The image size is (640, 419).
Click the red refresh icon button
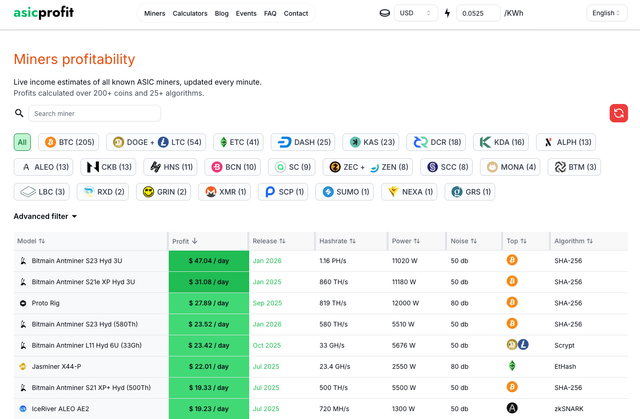(618, 113)
